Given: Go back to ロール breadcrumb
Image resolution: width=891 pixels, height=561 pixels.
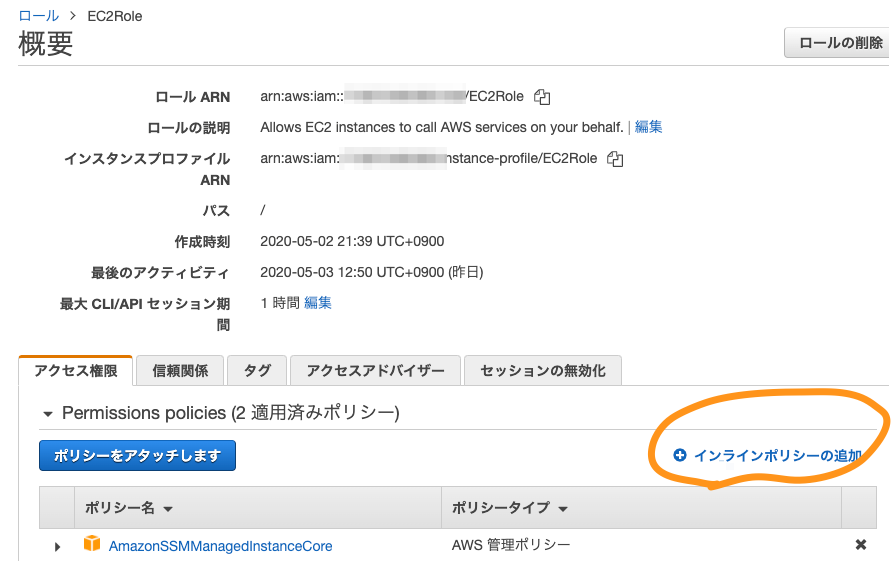Looking at the screenshot, I should [39, 16].
